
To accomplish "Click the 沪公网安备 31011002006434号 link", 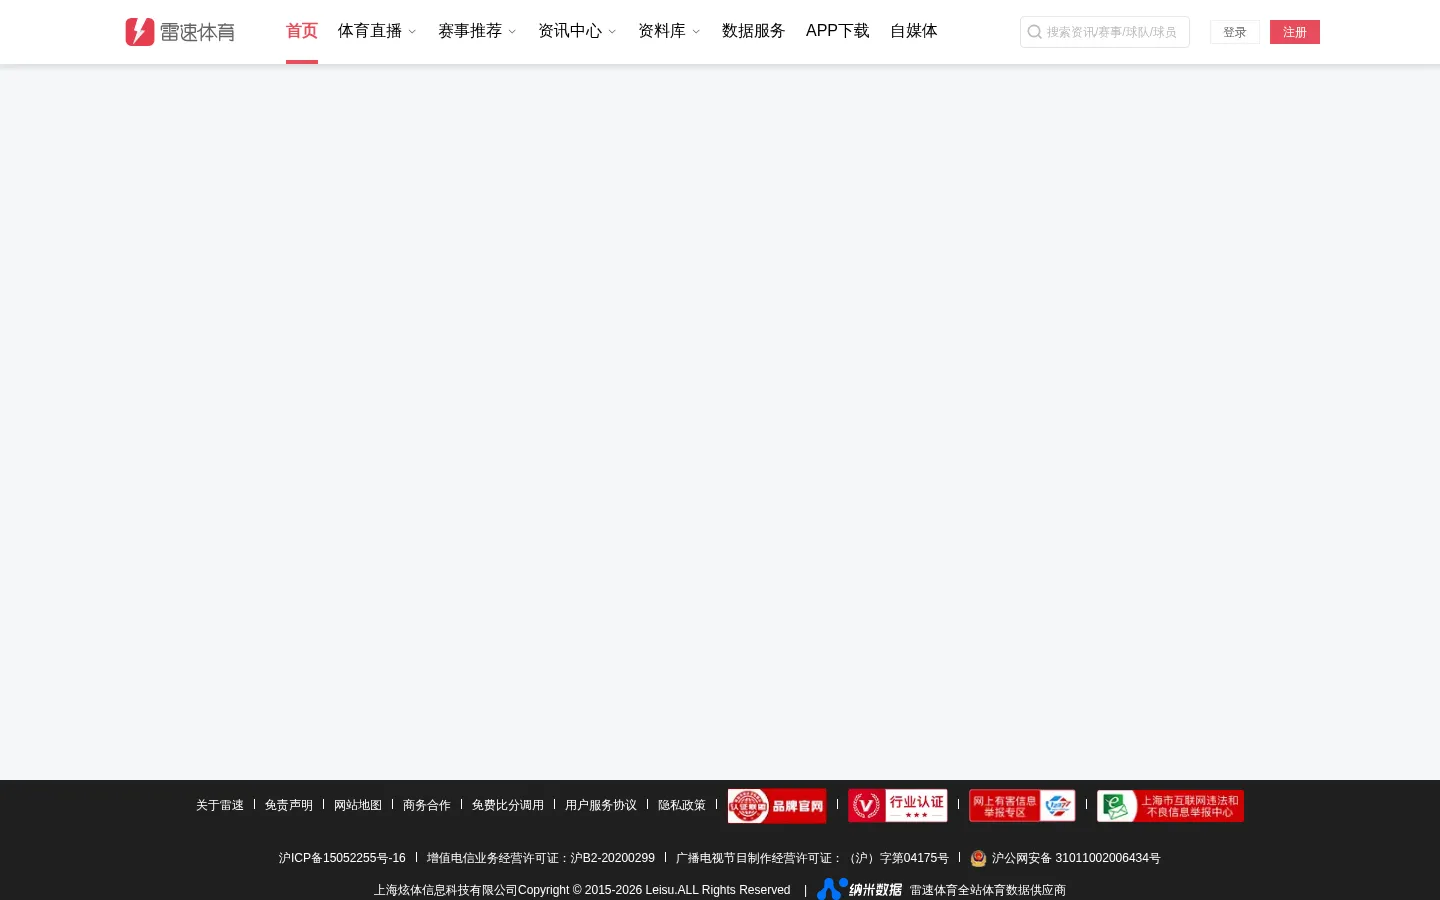I will [x=1076, y=858].
